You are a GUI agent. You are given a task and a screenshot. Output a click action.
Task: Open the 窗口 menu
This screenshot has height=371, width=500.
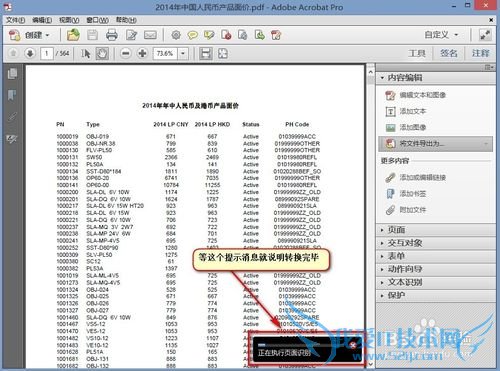tap(97, 20)
